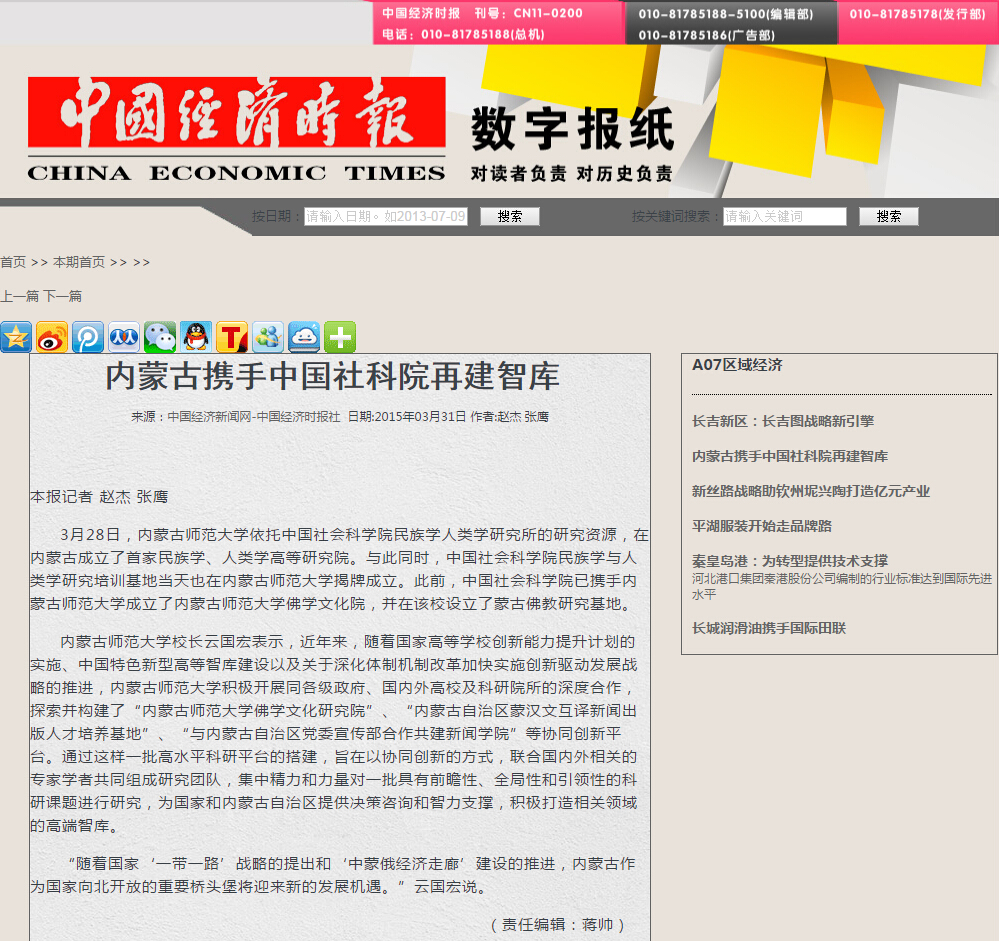Click into the keyword search field

point(785,217)
